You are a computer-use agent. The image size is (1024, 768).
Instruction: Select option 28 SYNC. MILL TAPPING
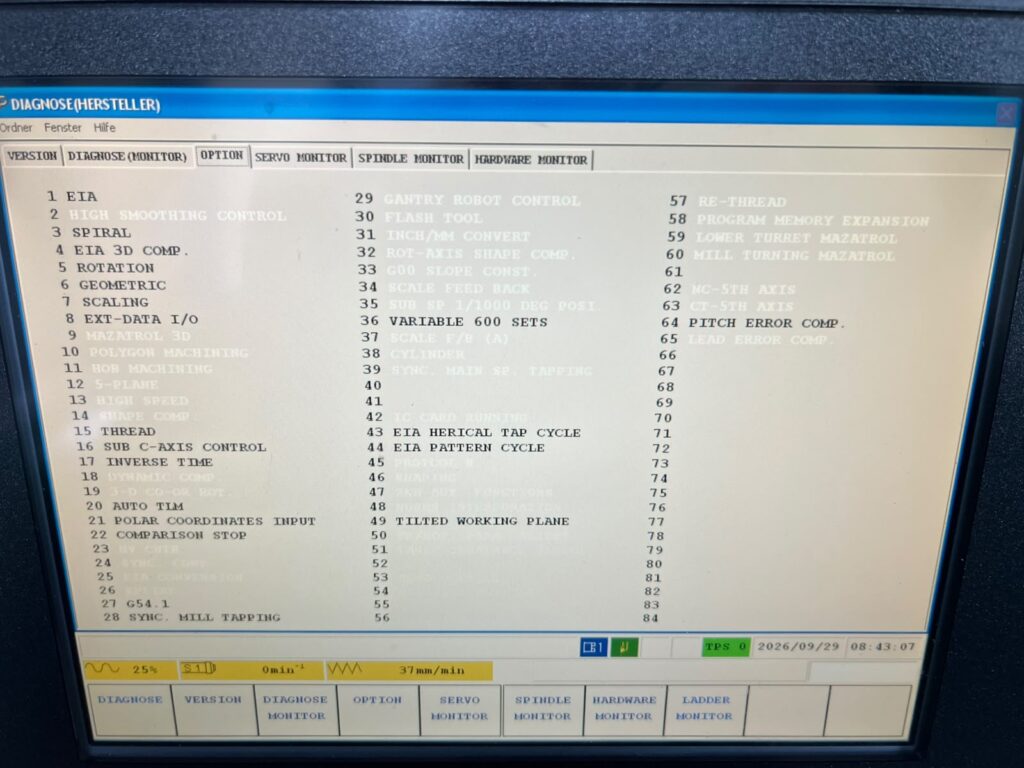(x=192, y=617)
